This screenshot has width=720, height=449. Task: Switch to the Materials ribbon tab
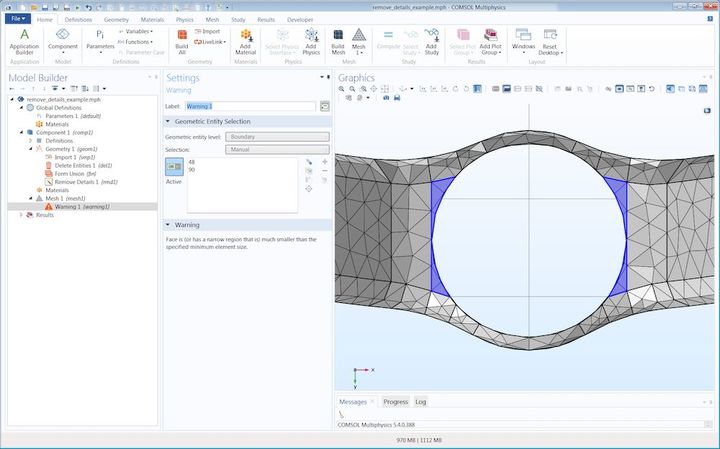pos(152,20)
